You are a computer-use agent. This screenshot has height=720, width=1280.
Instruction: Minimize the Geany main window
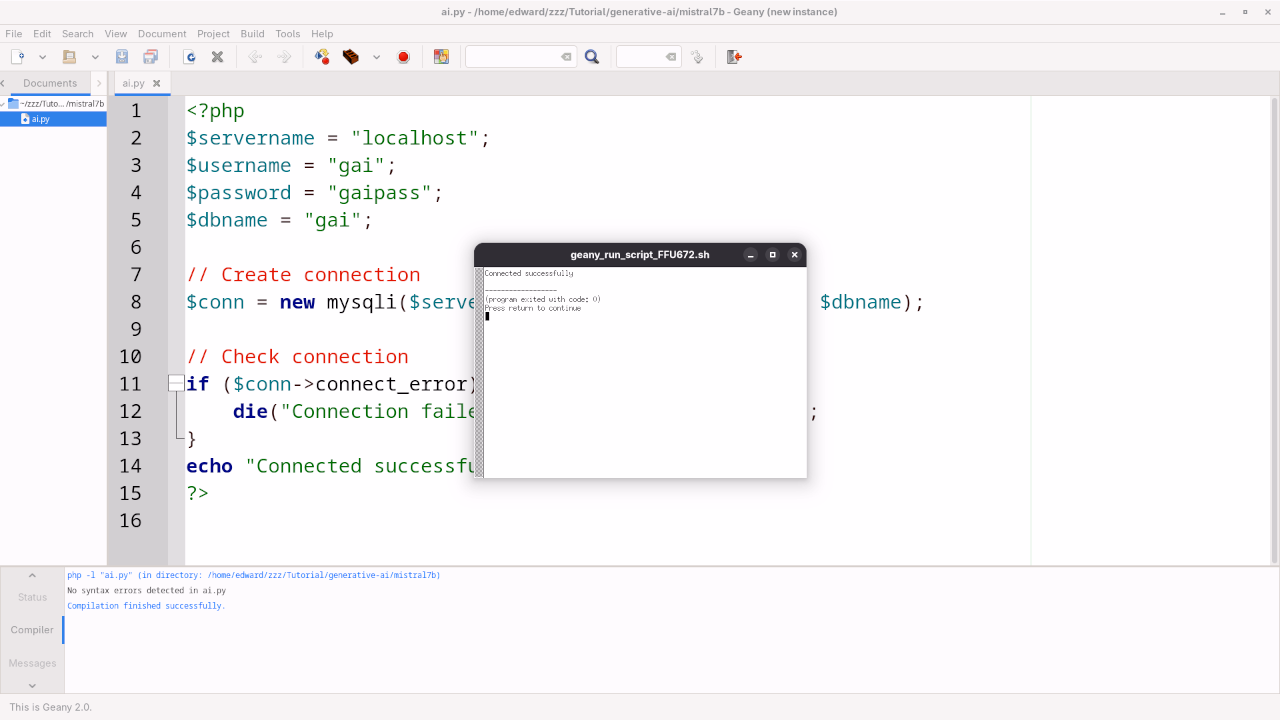click(1222, 12)
